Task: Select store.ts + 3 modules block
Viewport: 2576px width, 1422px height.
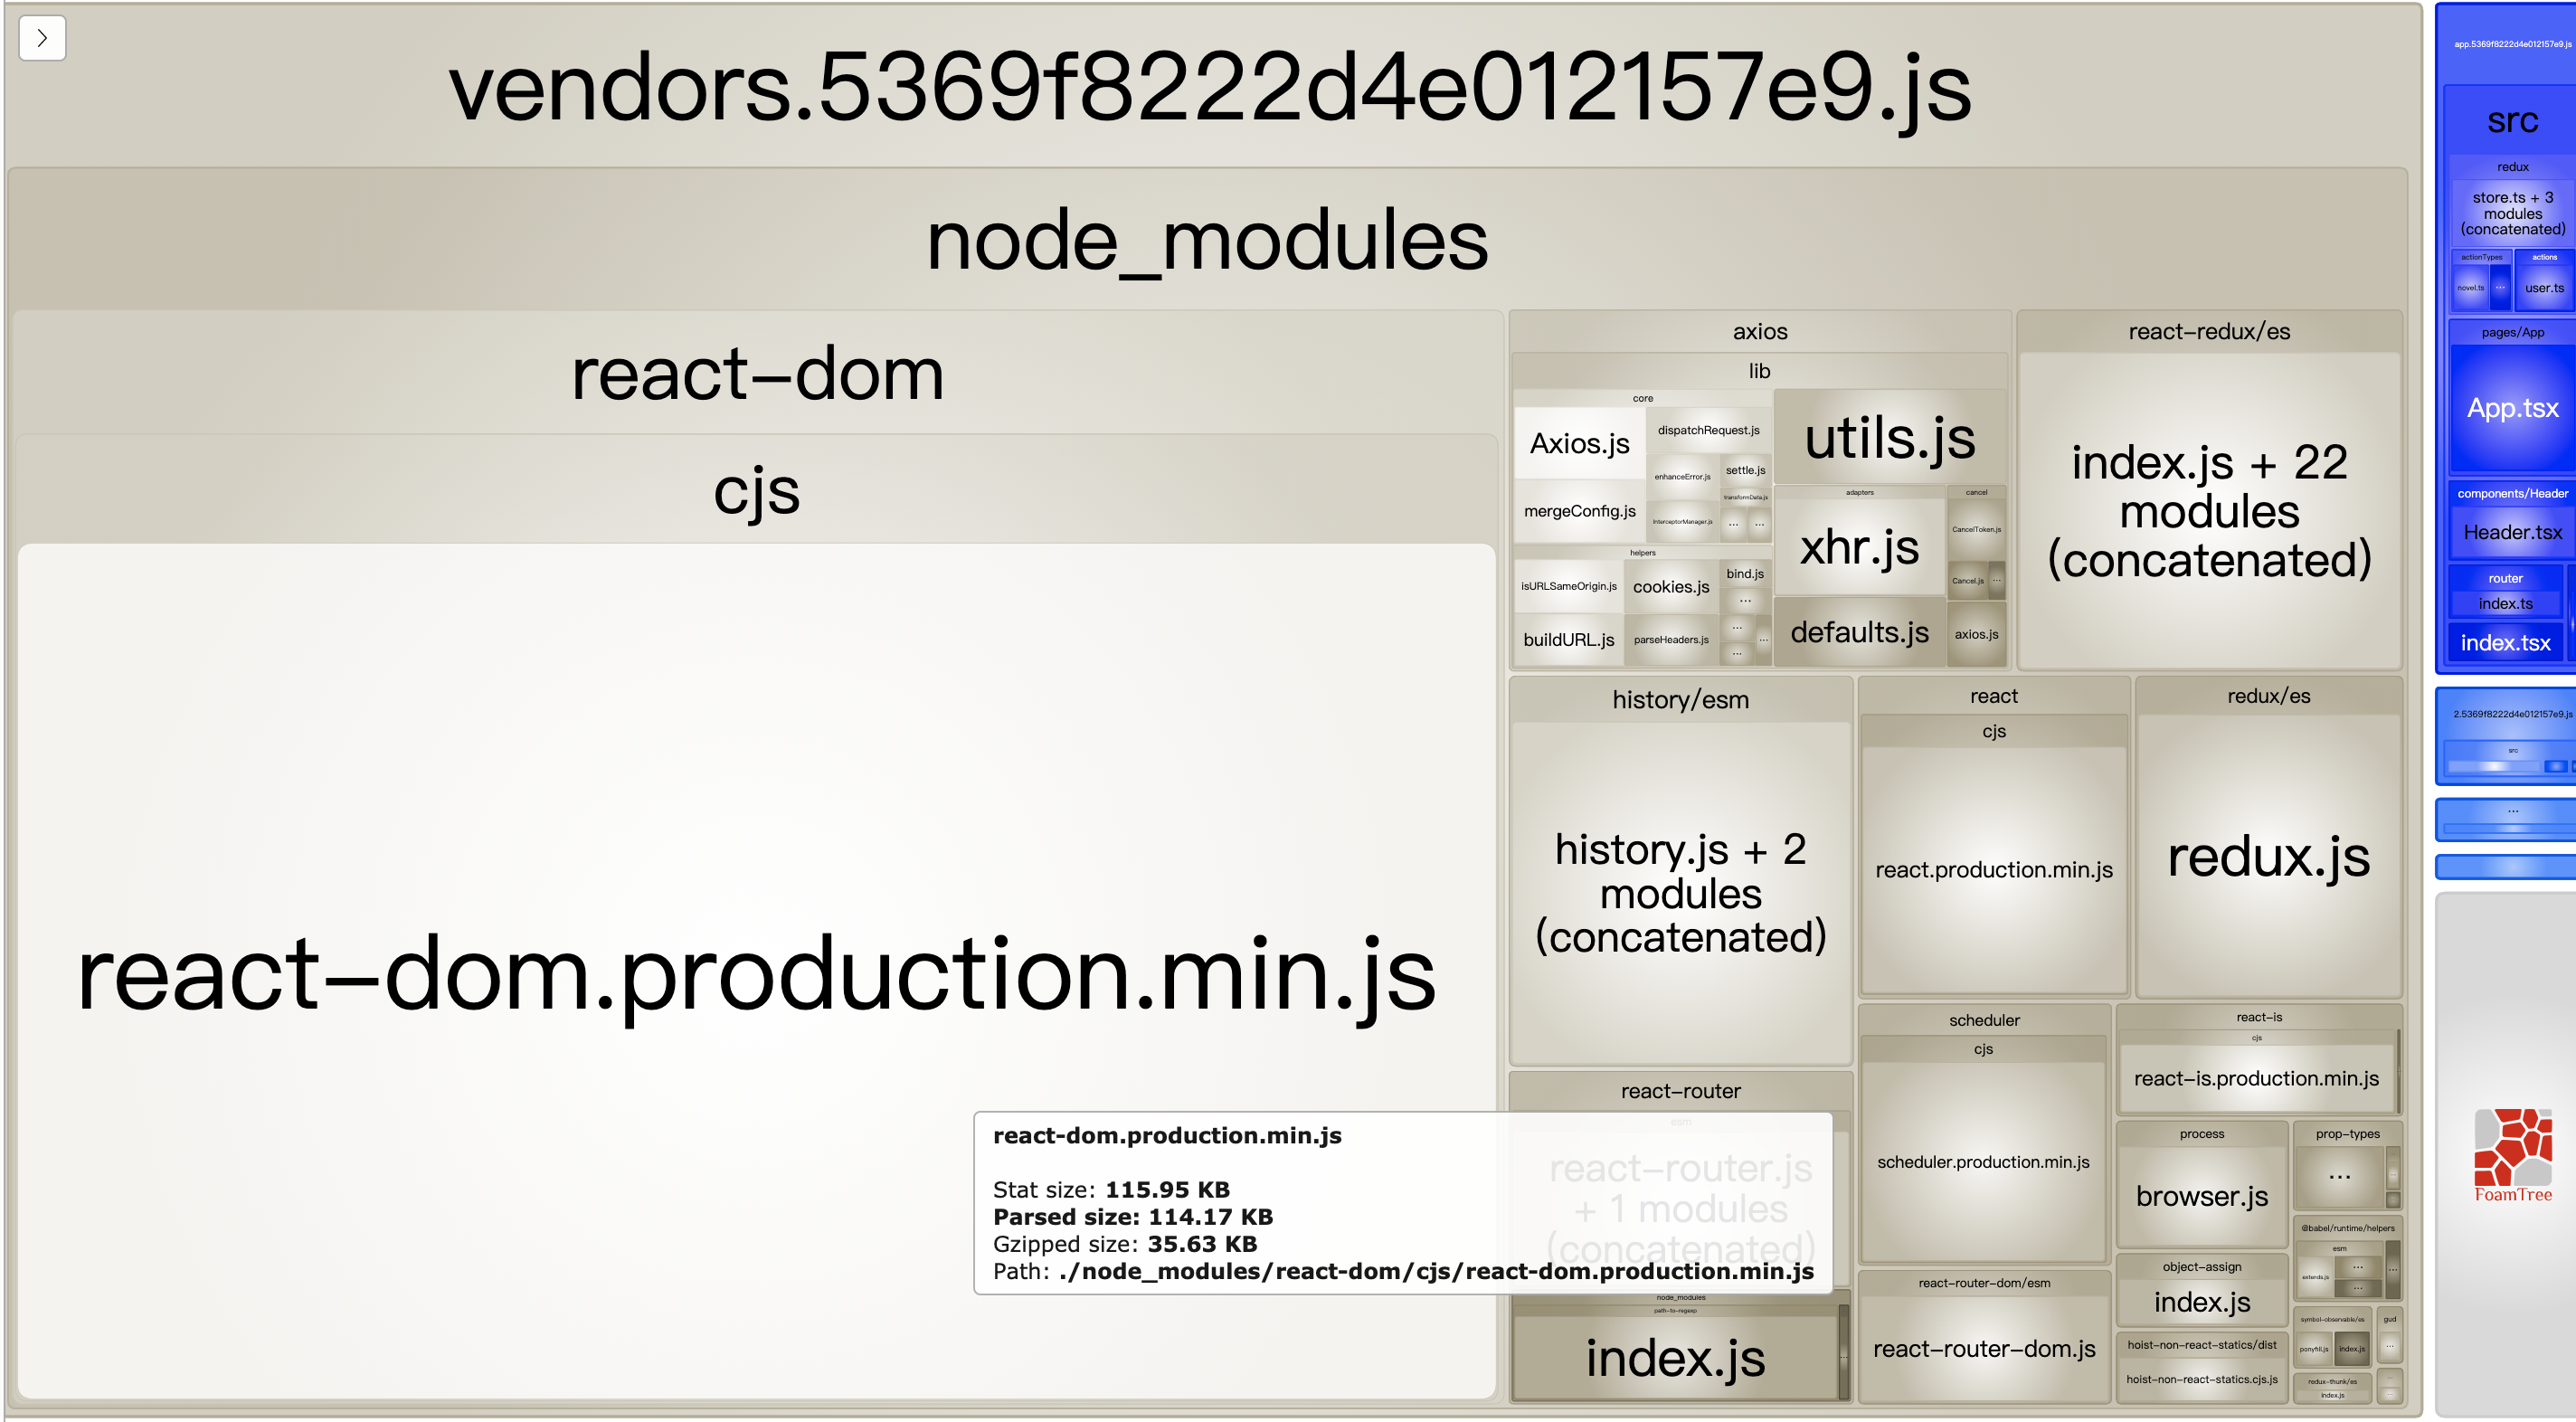Action: coord(2512,213)
